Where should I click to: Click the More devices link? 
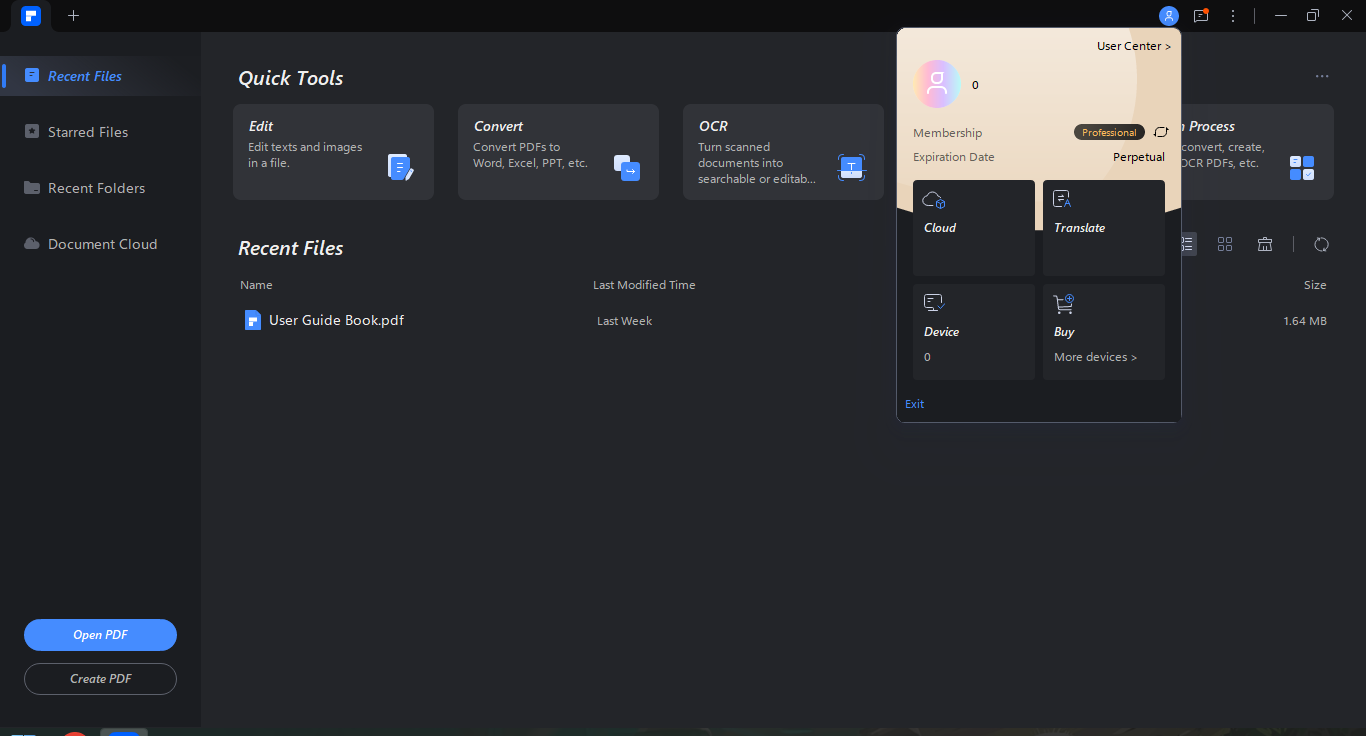[x=1095, y=357]
